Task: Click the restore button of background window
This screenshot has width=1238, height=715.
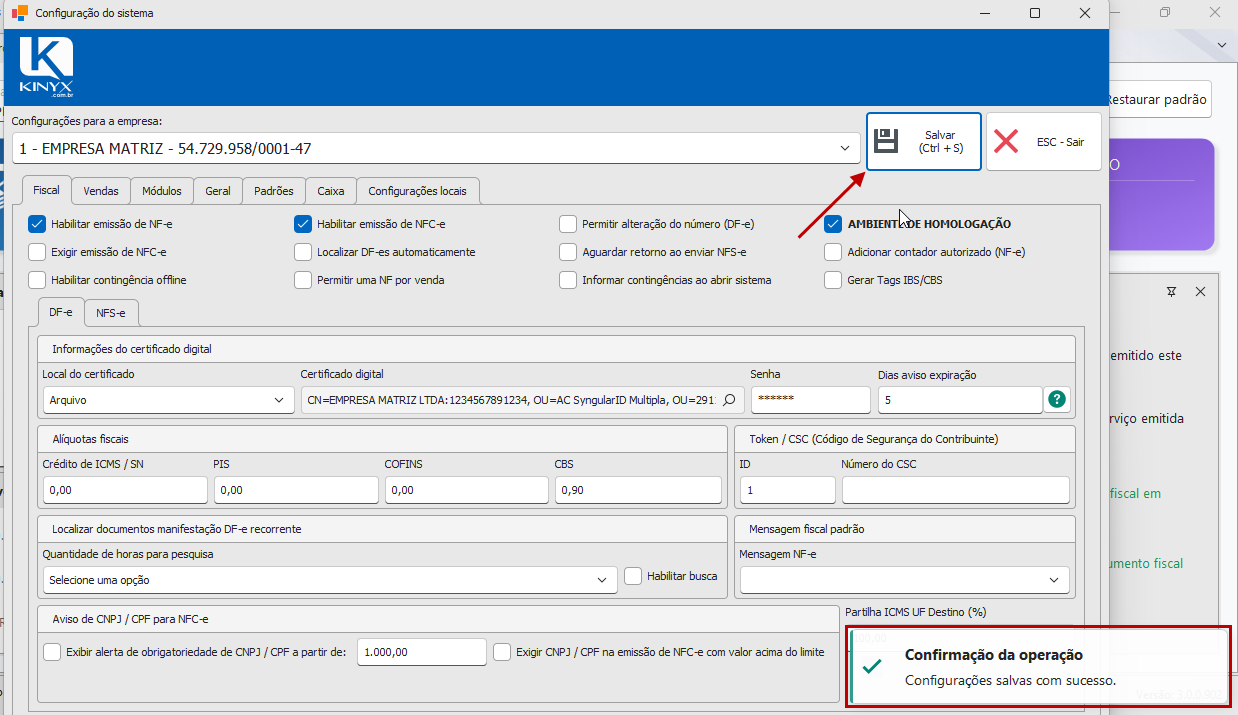Action: coord(1165,13)
